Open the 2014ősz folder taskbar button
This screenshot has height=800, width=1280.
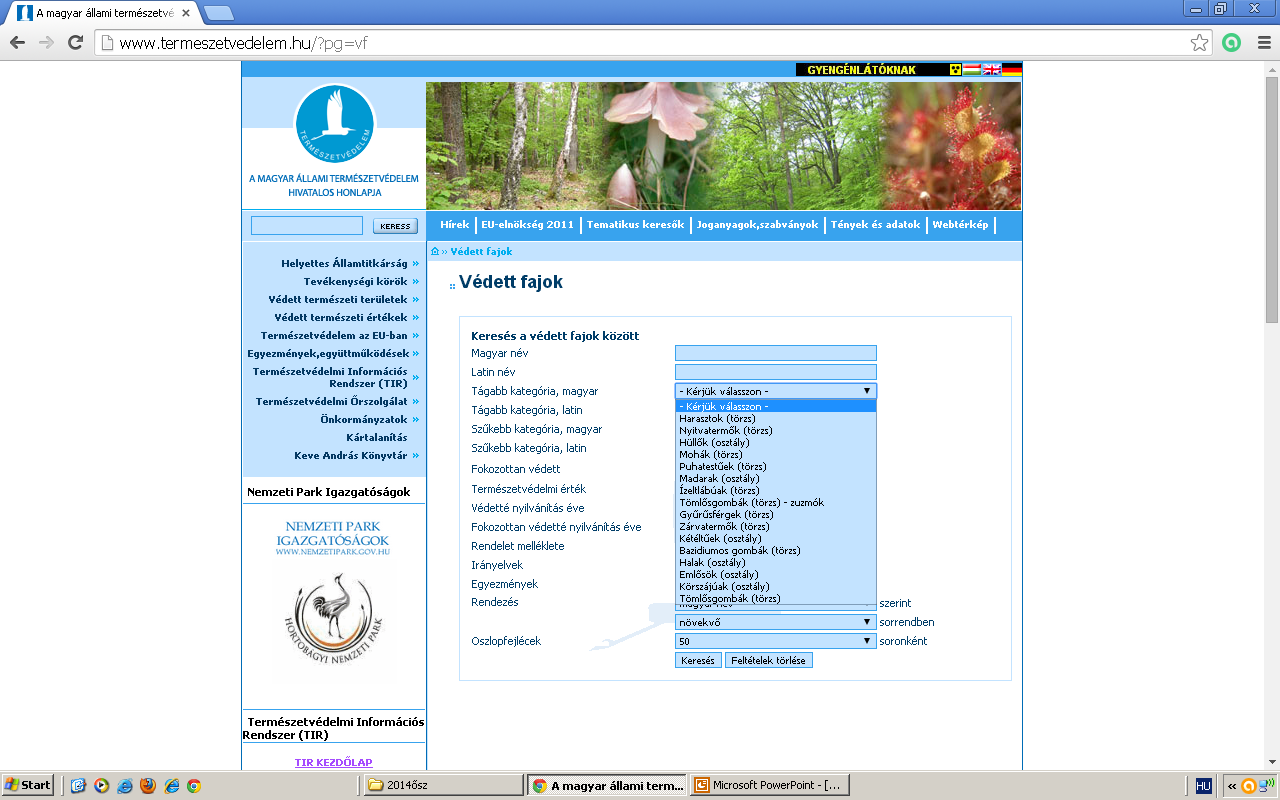pos(443,786)
